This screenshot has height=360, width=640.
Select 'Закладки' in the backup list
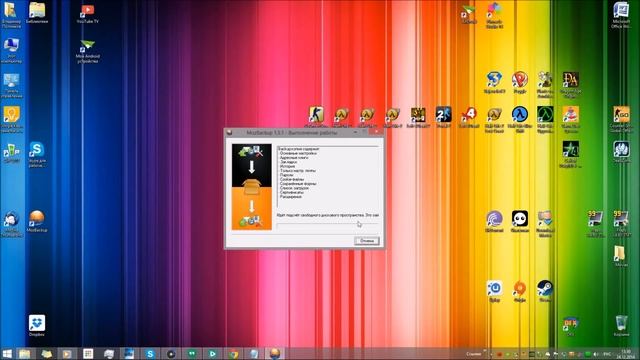289,162
